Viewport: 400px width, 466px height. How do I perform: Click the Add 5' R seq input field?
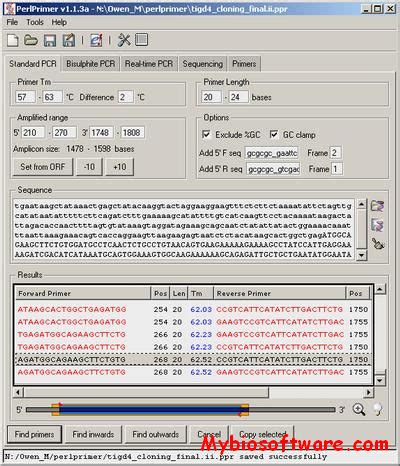(x=273, y=169)
